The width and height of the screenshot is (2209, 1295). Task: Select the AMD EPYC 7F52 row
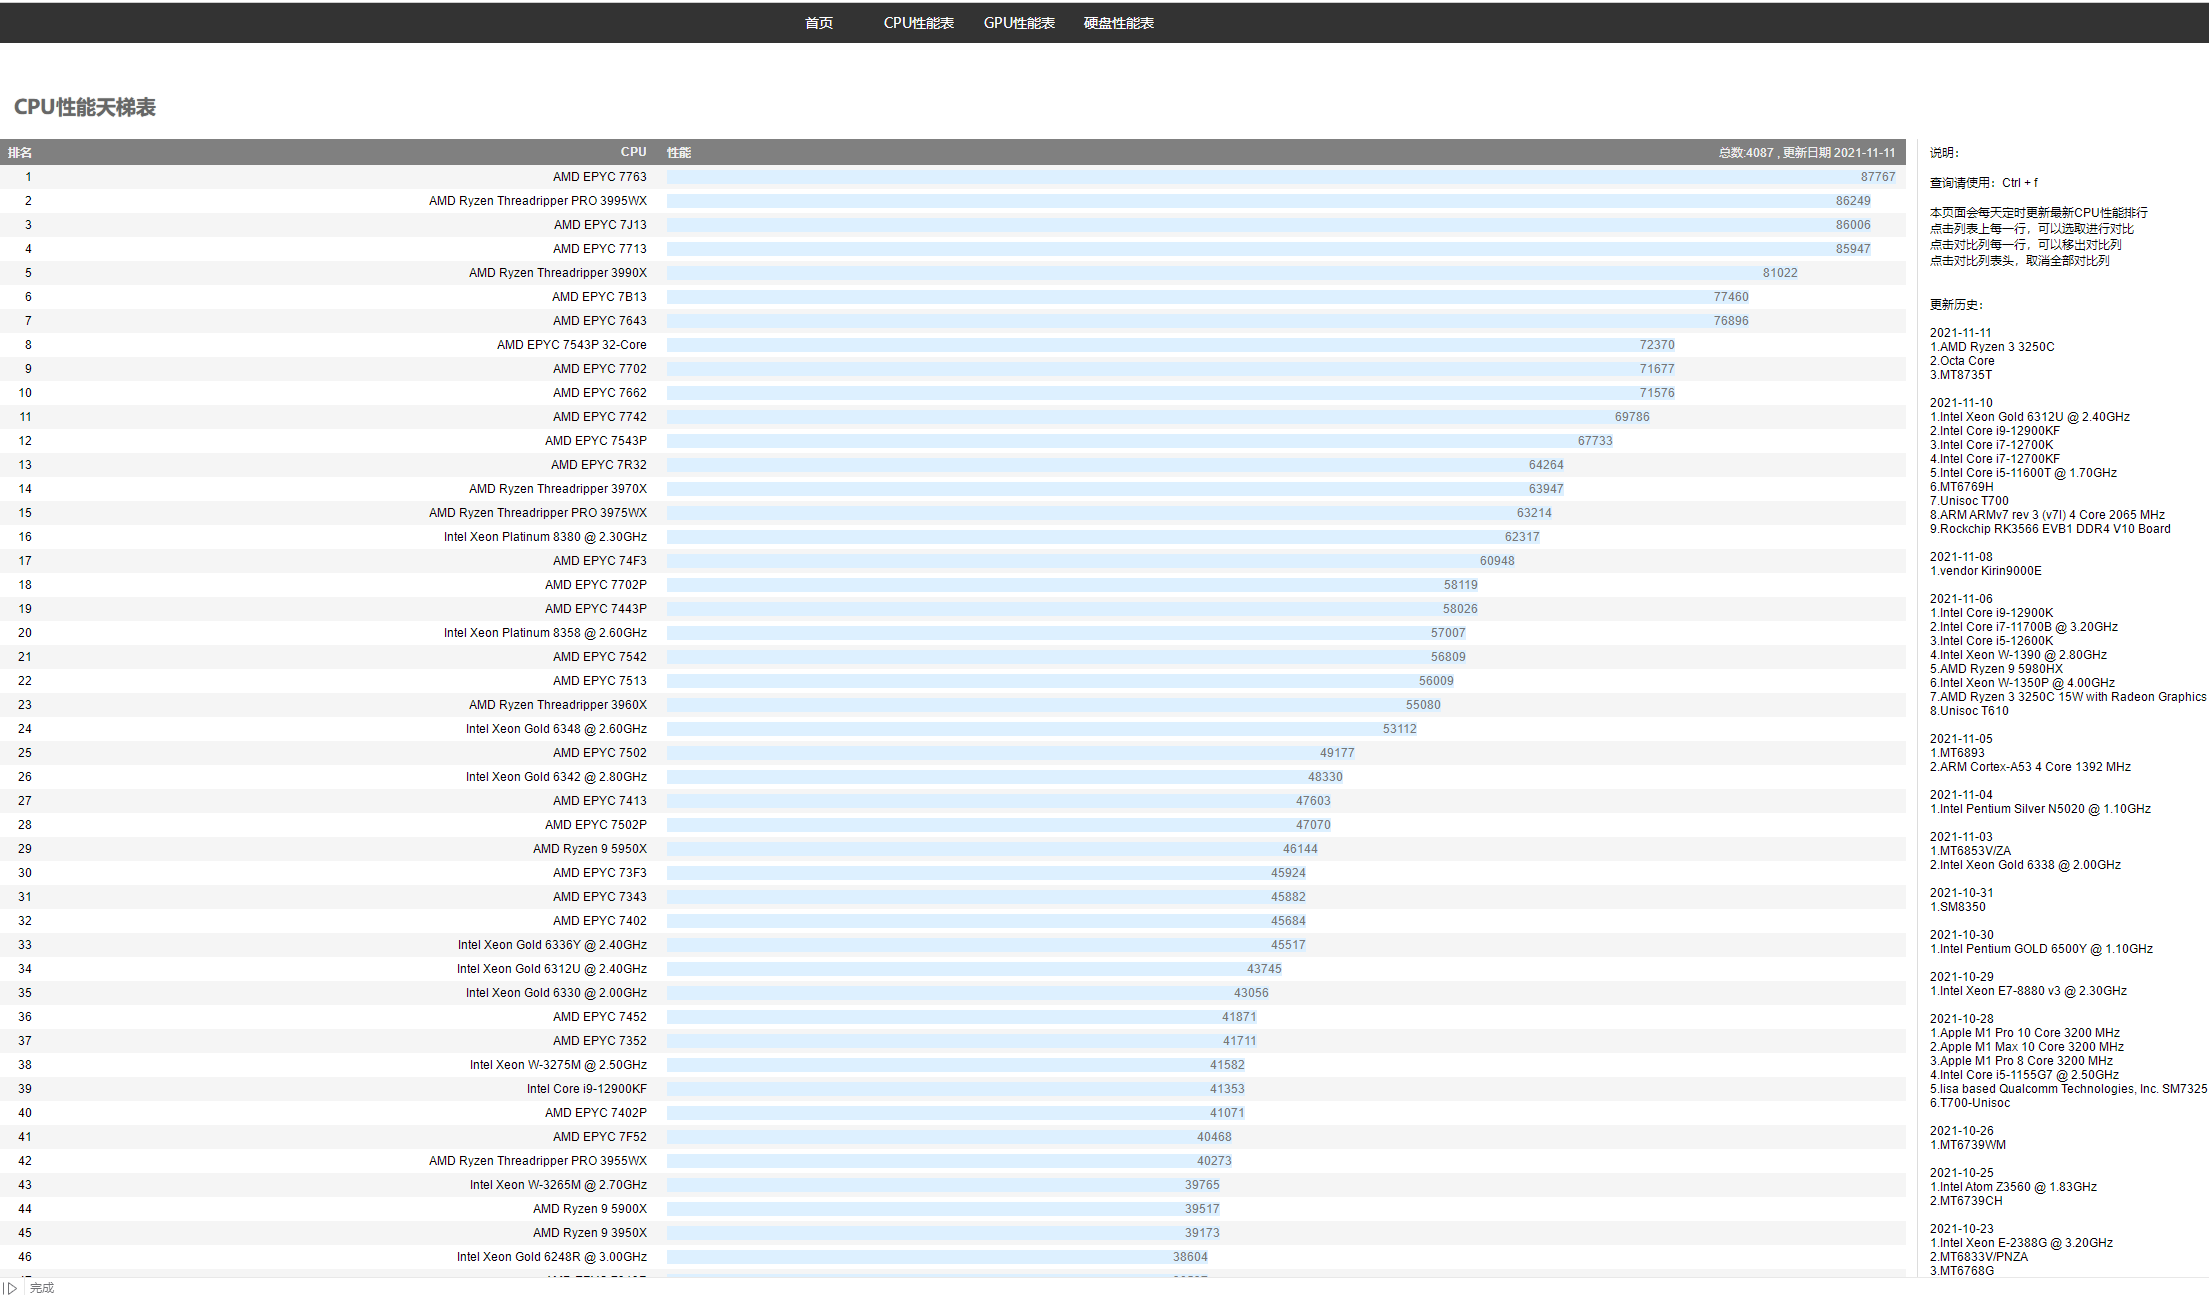coord(953,1137)
